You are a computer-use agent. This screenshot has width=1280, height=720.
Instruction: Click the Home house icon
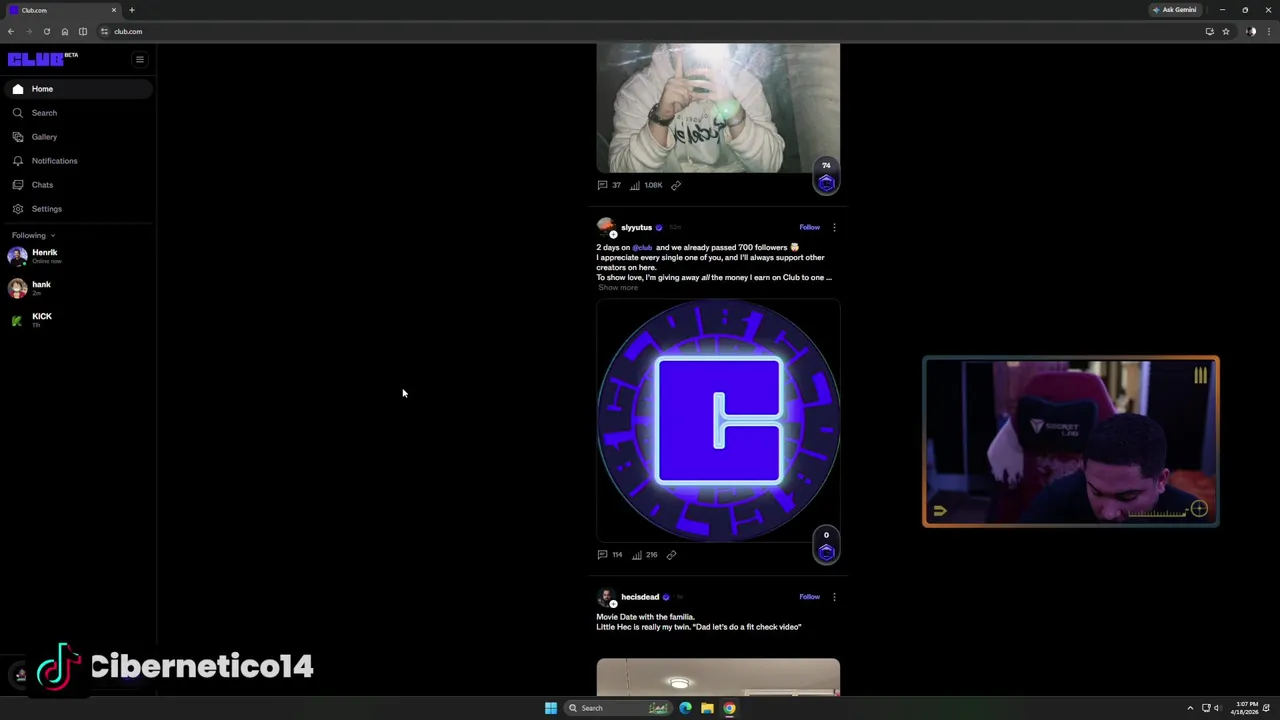[18, 89]
